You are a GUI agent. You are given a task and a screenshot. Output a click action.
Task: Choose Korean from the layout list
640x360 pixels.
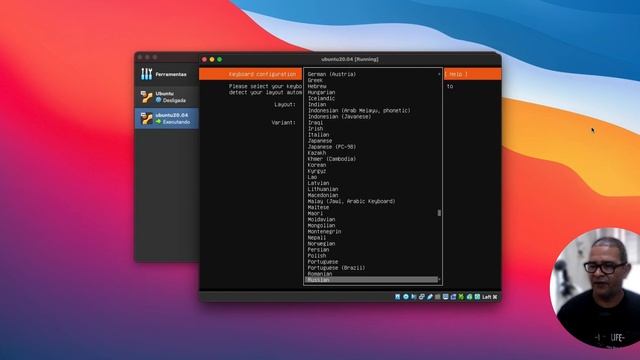coord(317,165)
